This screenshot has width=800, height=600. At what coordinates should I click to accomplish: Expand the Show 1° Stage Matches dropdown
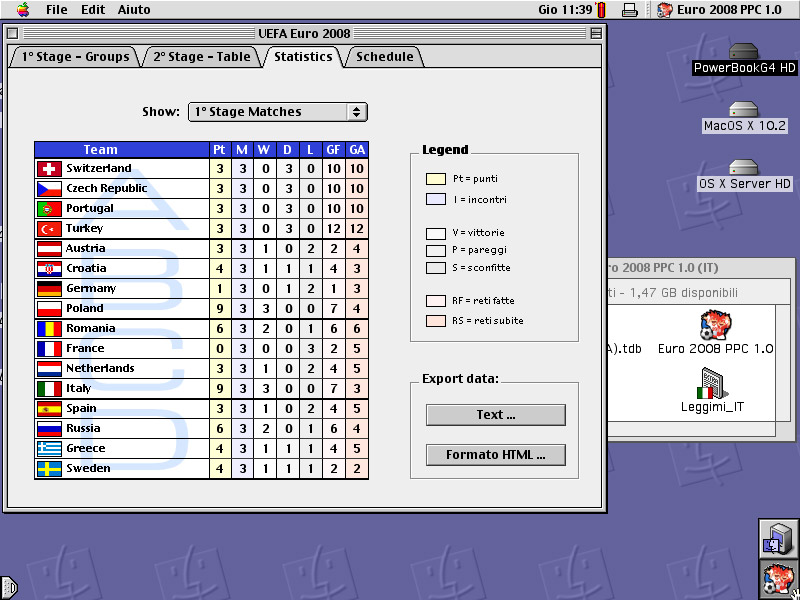tap(278, 112)
